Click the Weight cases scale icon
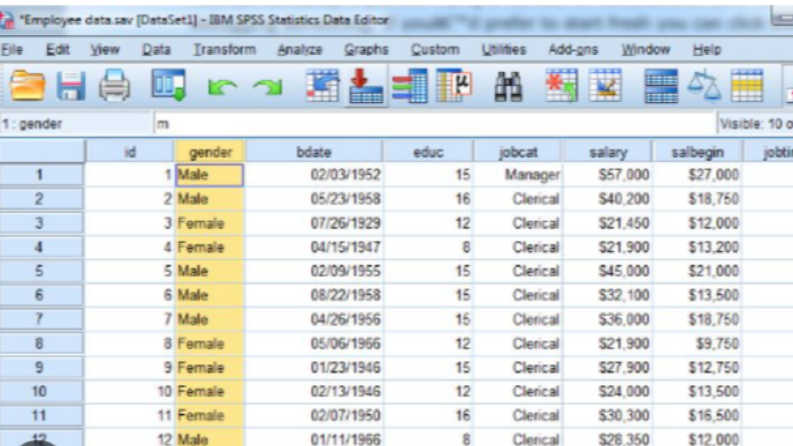 [704, 86]
